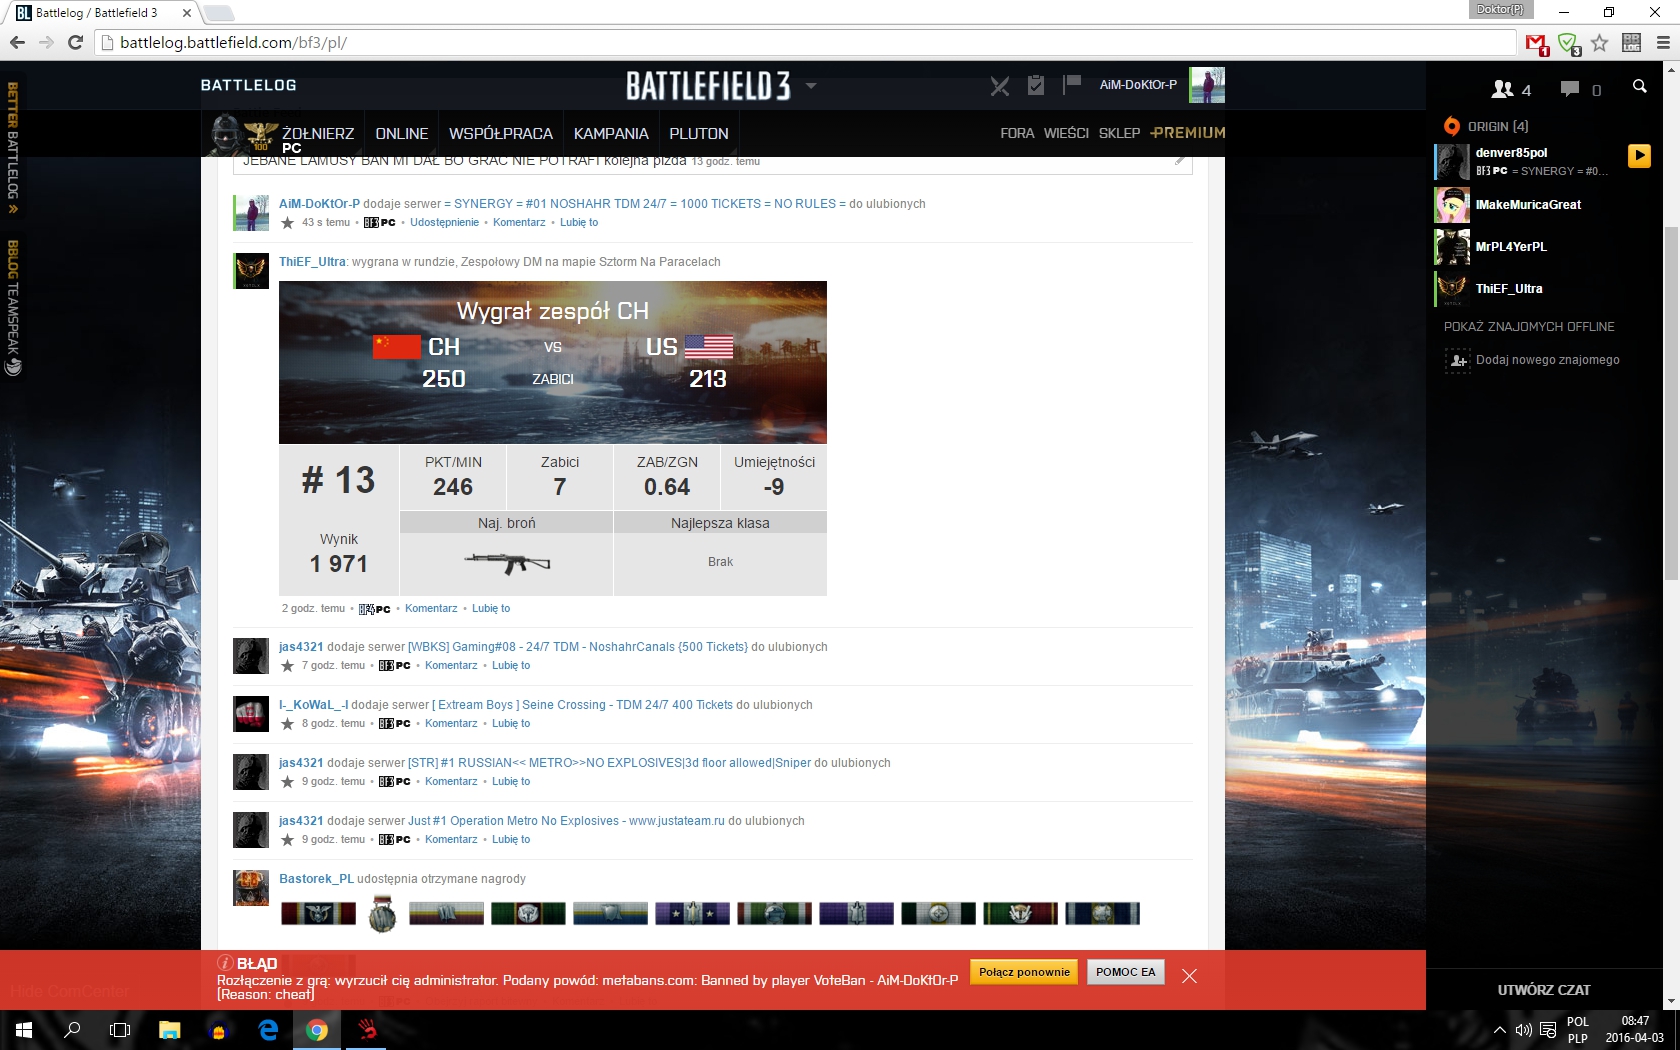Expand the Better Battlelog side panel
This screenshot has width=1680, height=1050.
[x=13, y=148]
